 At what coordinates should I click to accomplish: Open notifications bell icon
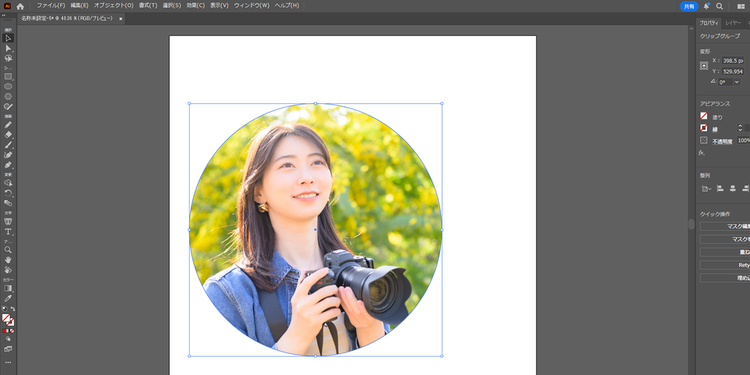coord(706,6)
